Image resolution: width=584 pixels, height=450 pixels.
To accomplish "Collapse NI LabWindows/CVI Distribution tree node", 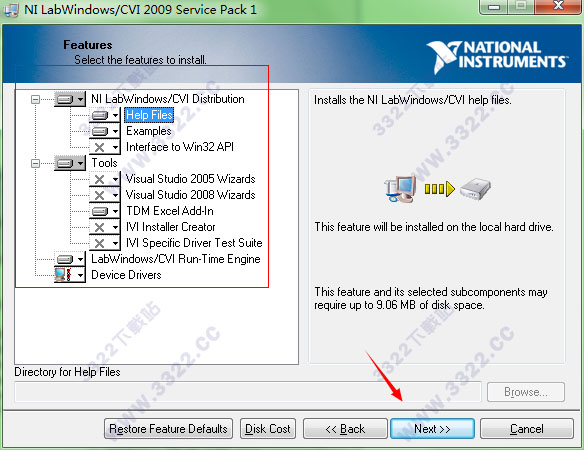I will (35, 99).
